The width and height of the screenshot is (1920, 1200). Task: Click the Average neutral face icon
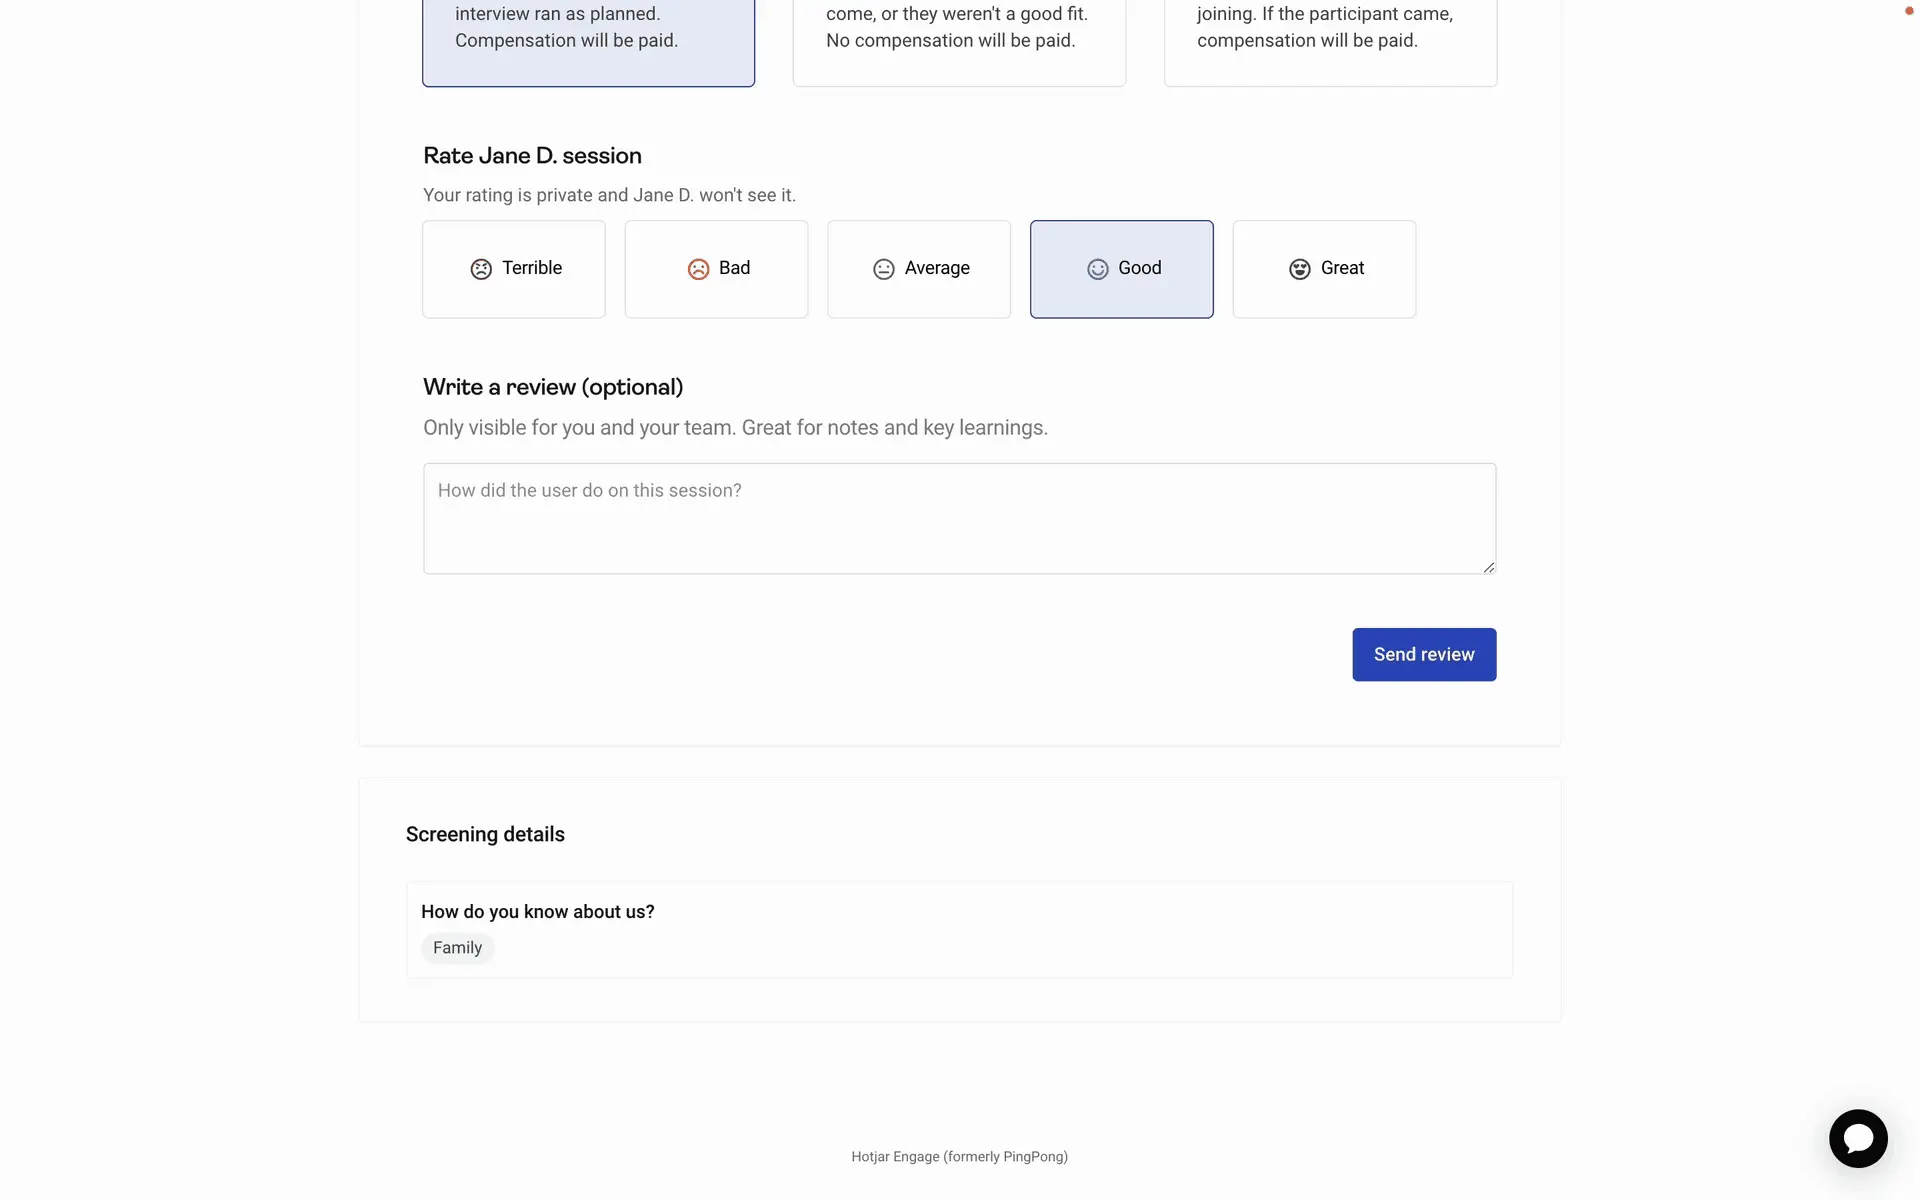point(884,269)
